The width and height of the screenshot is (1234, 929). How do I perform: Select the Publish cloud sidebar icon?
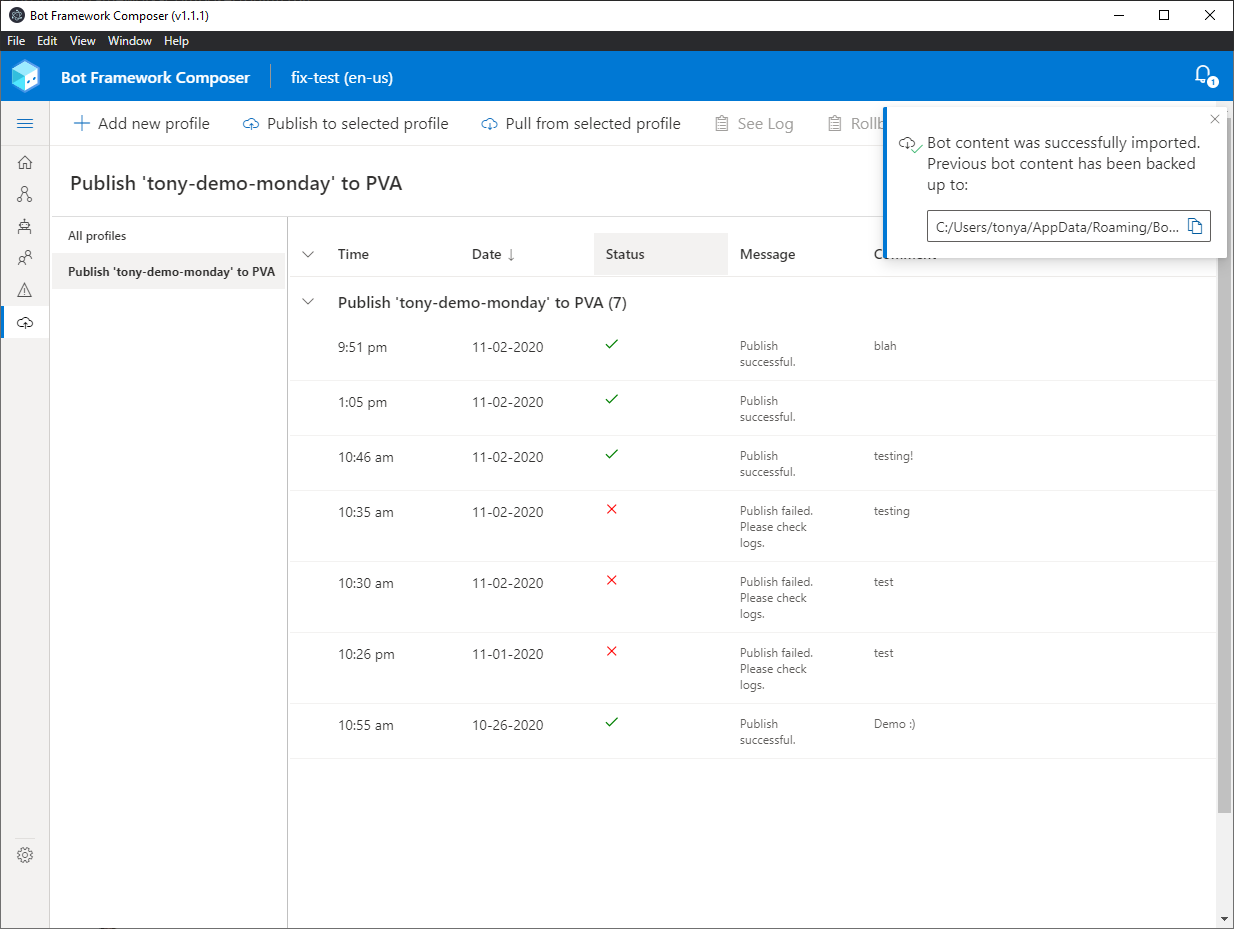pos(25,322)
